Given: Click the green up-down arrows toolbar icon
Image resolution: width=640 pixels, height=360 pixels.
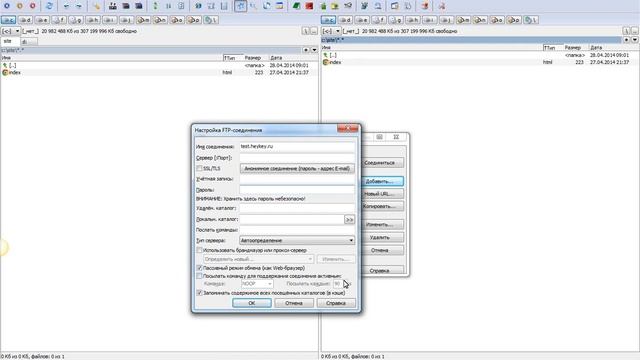Looking at the screenshot, I should coord(155,6).
